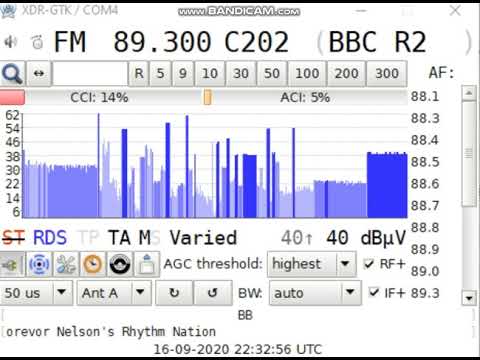Click the Varied program type text
Image resolution: width=480 pixels, height=360 pixels.
203,238
